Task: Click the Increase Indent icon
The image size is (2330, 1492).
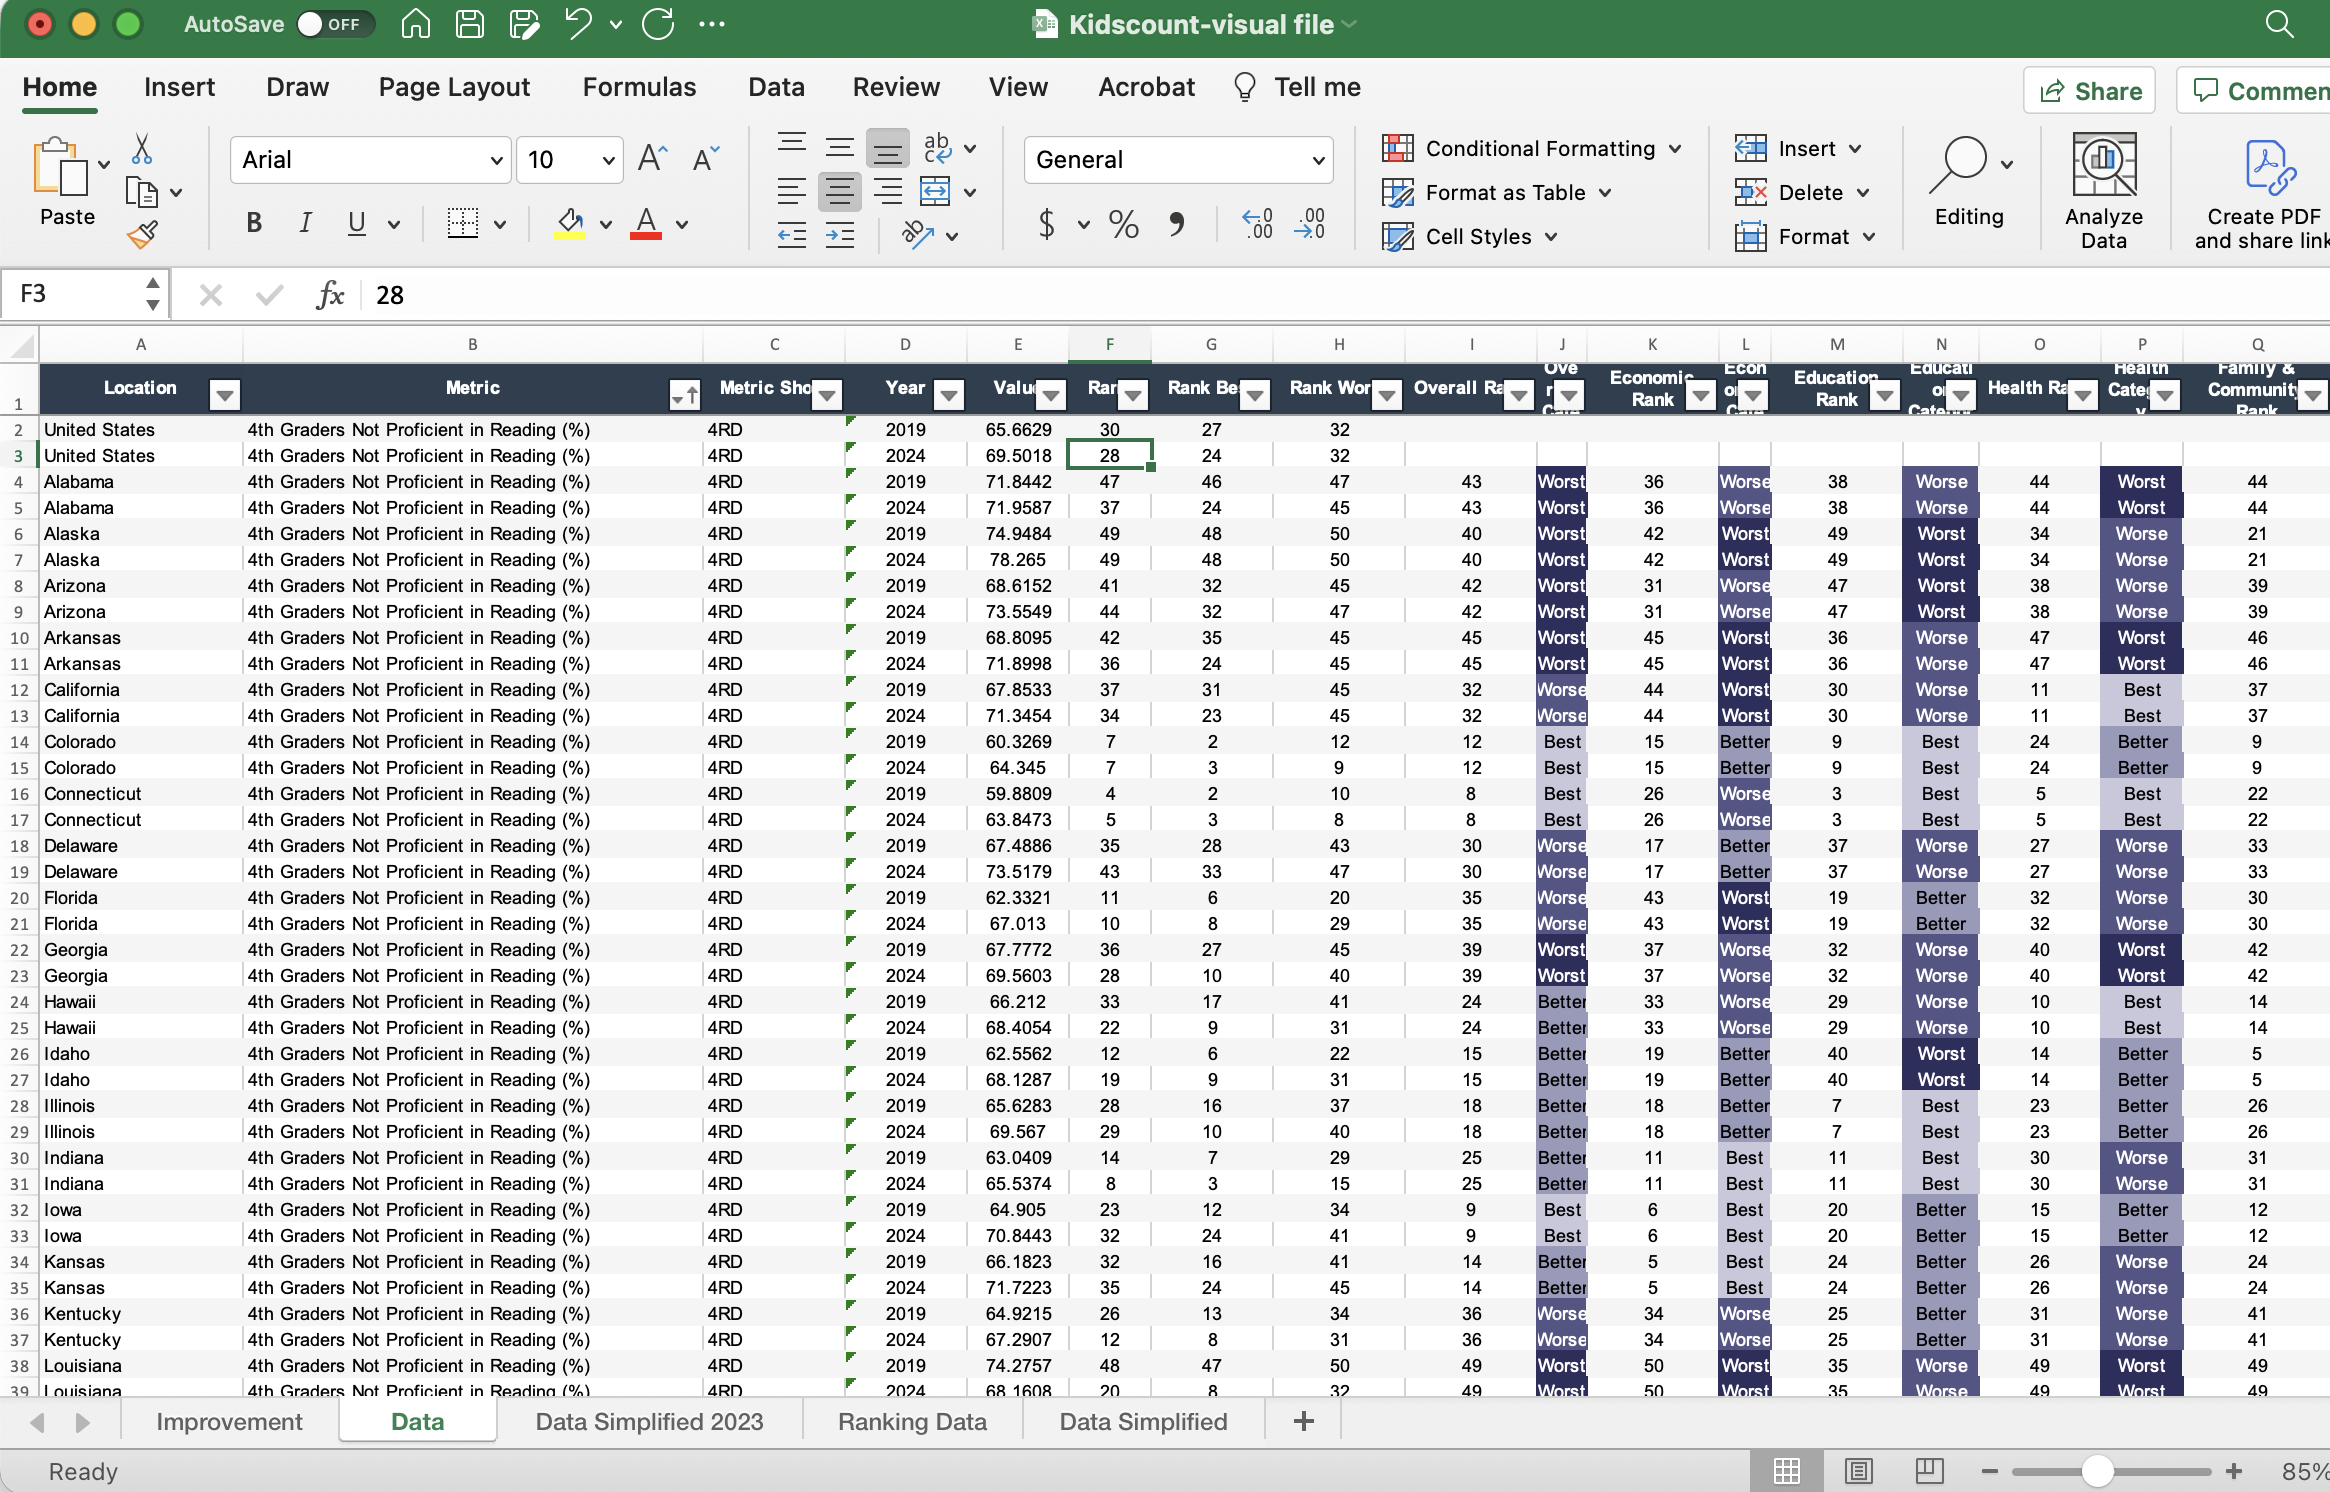Action: click(x=840, y=236)
